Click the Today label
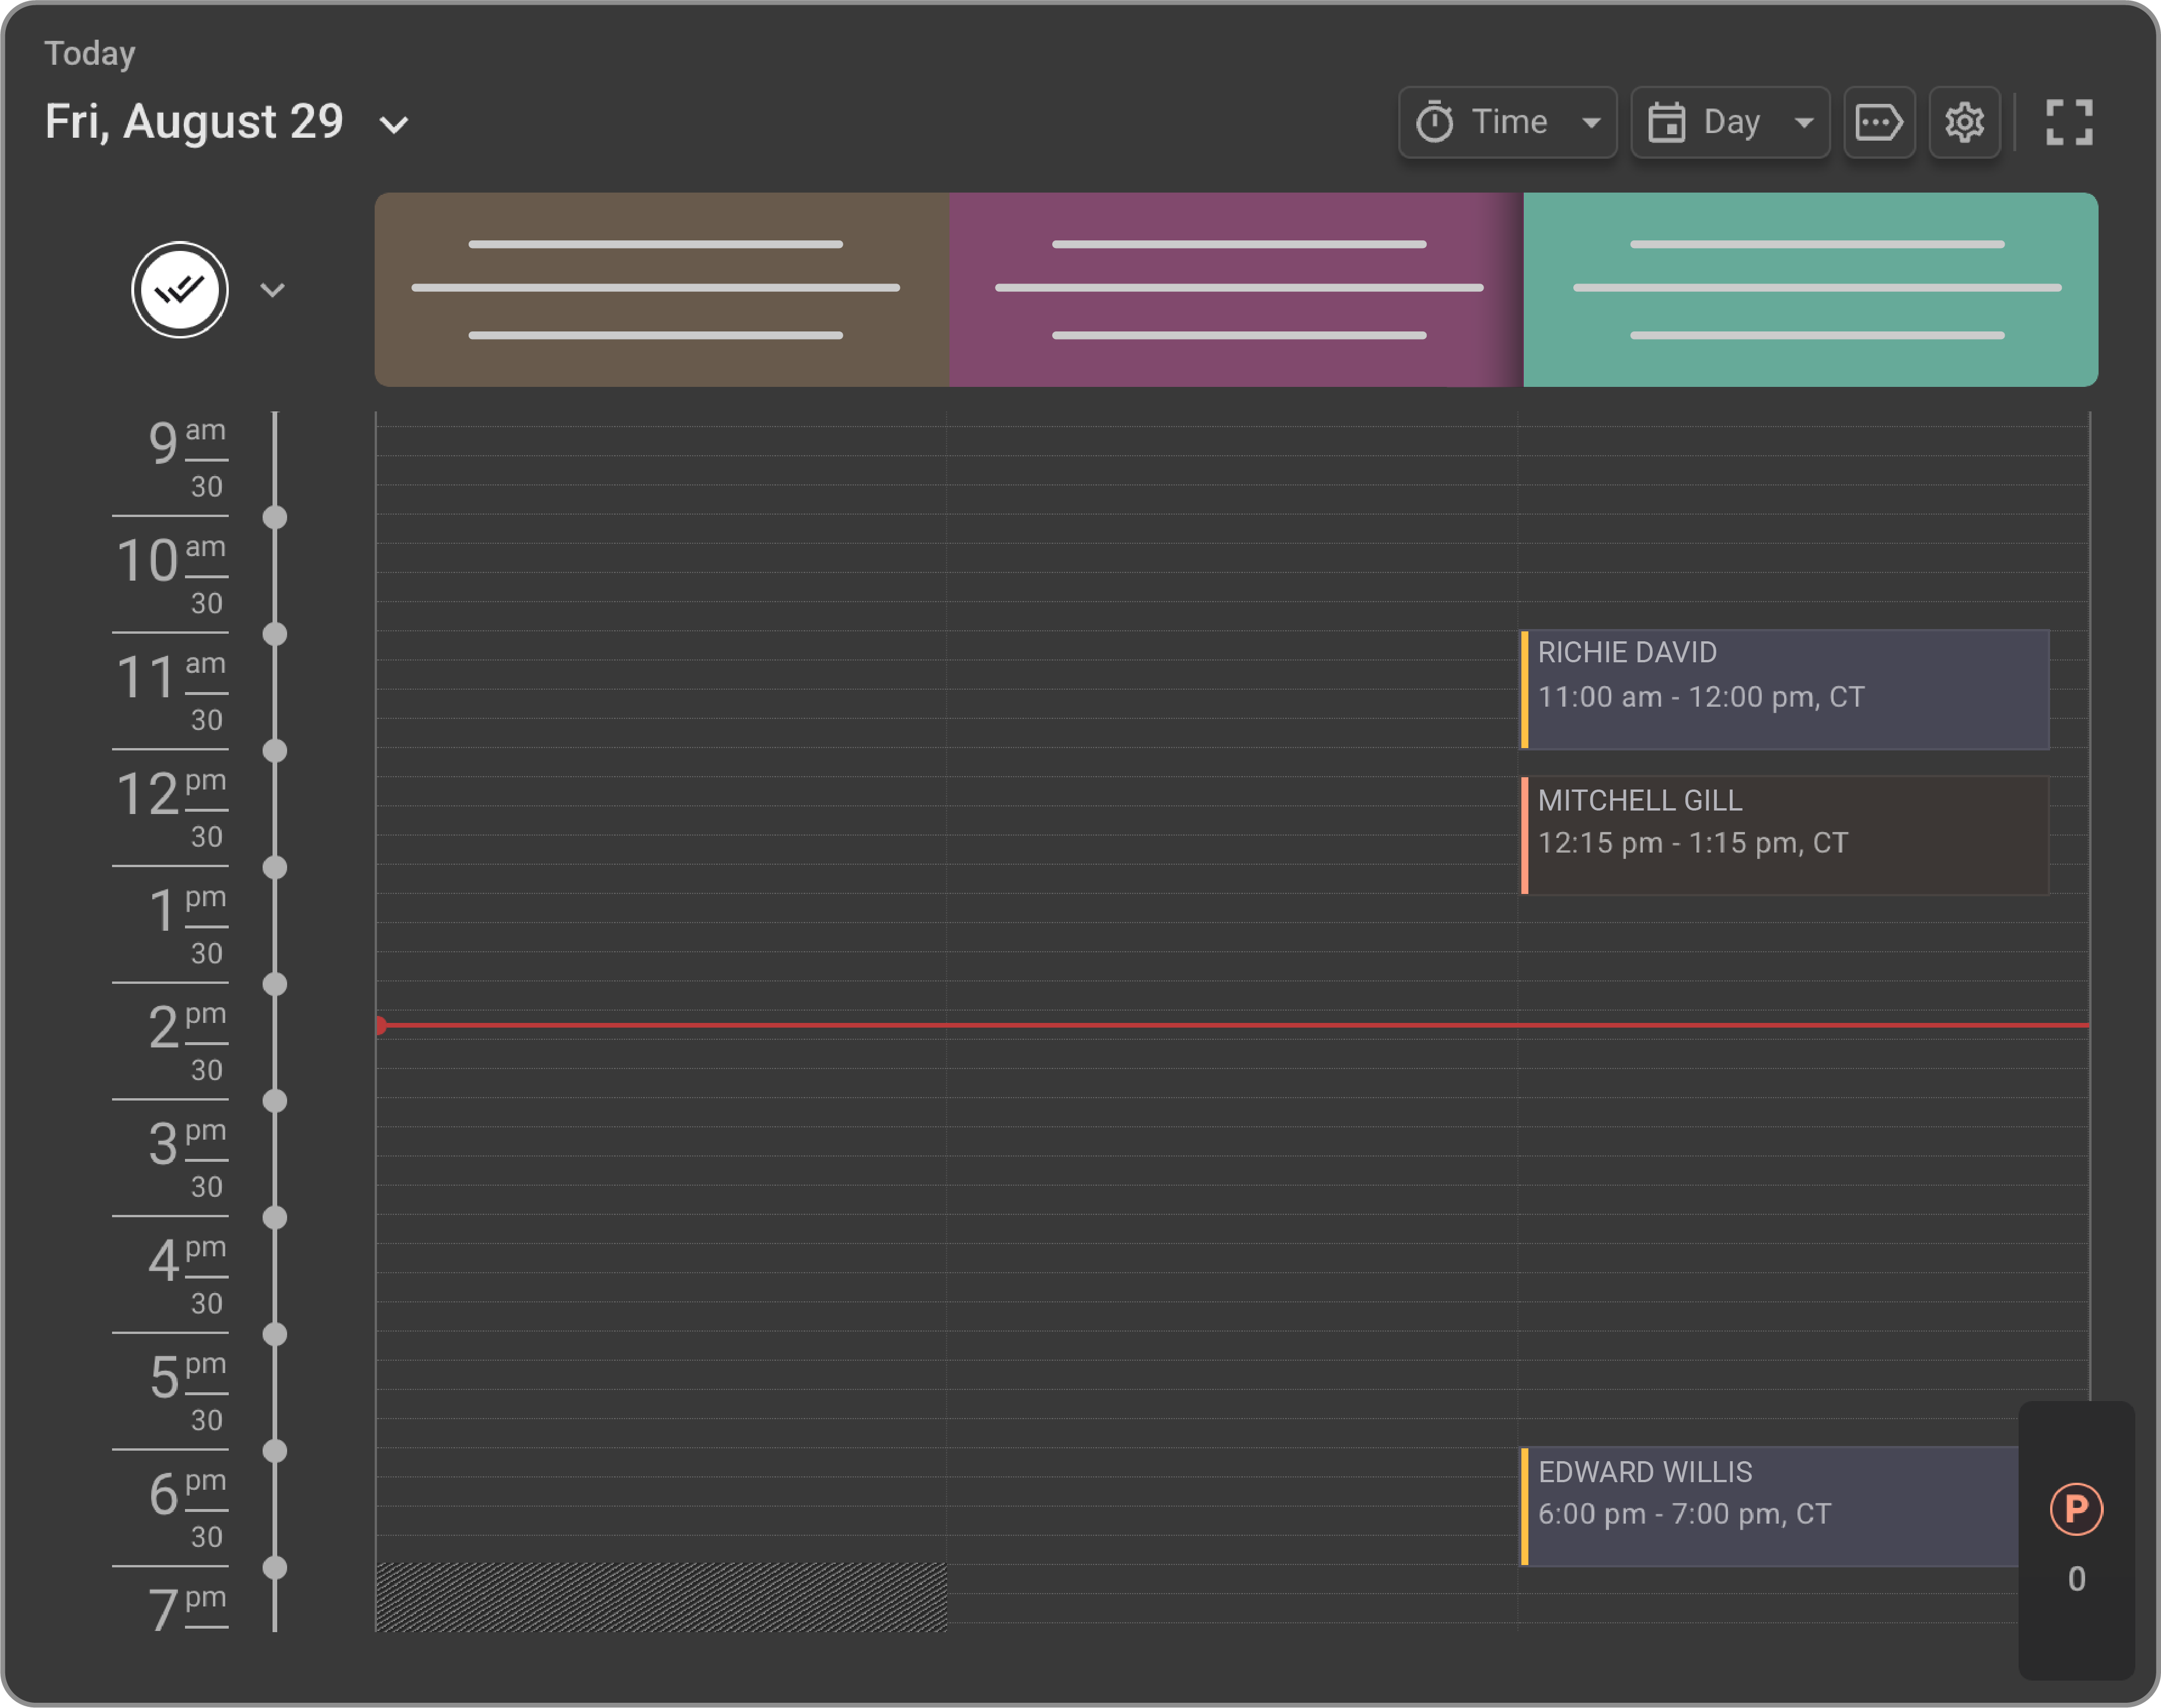The height and width of the screenshot is (1708, 2161). pyautogui.click(x=90, y=53)
